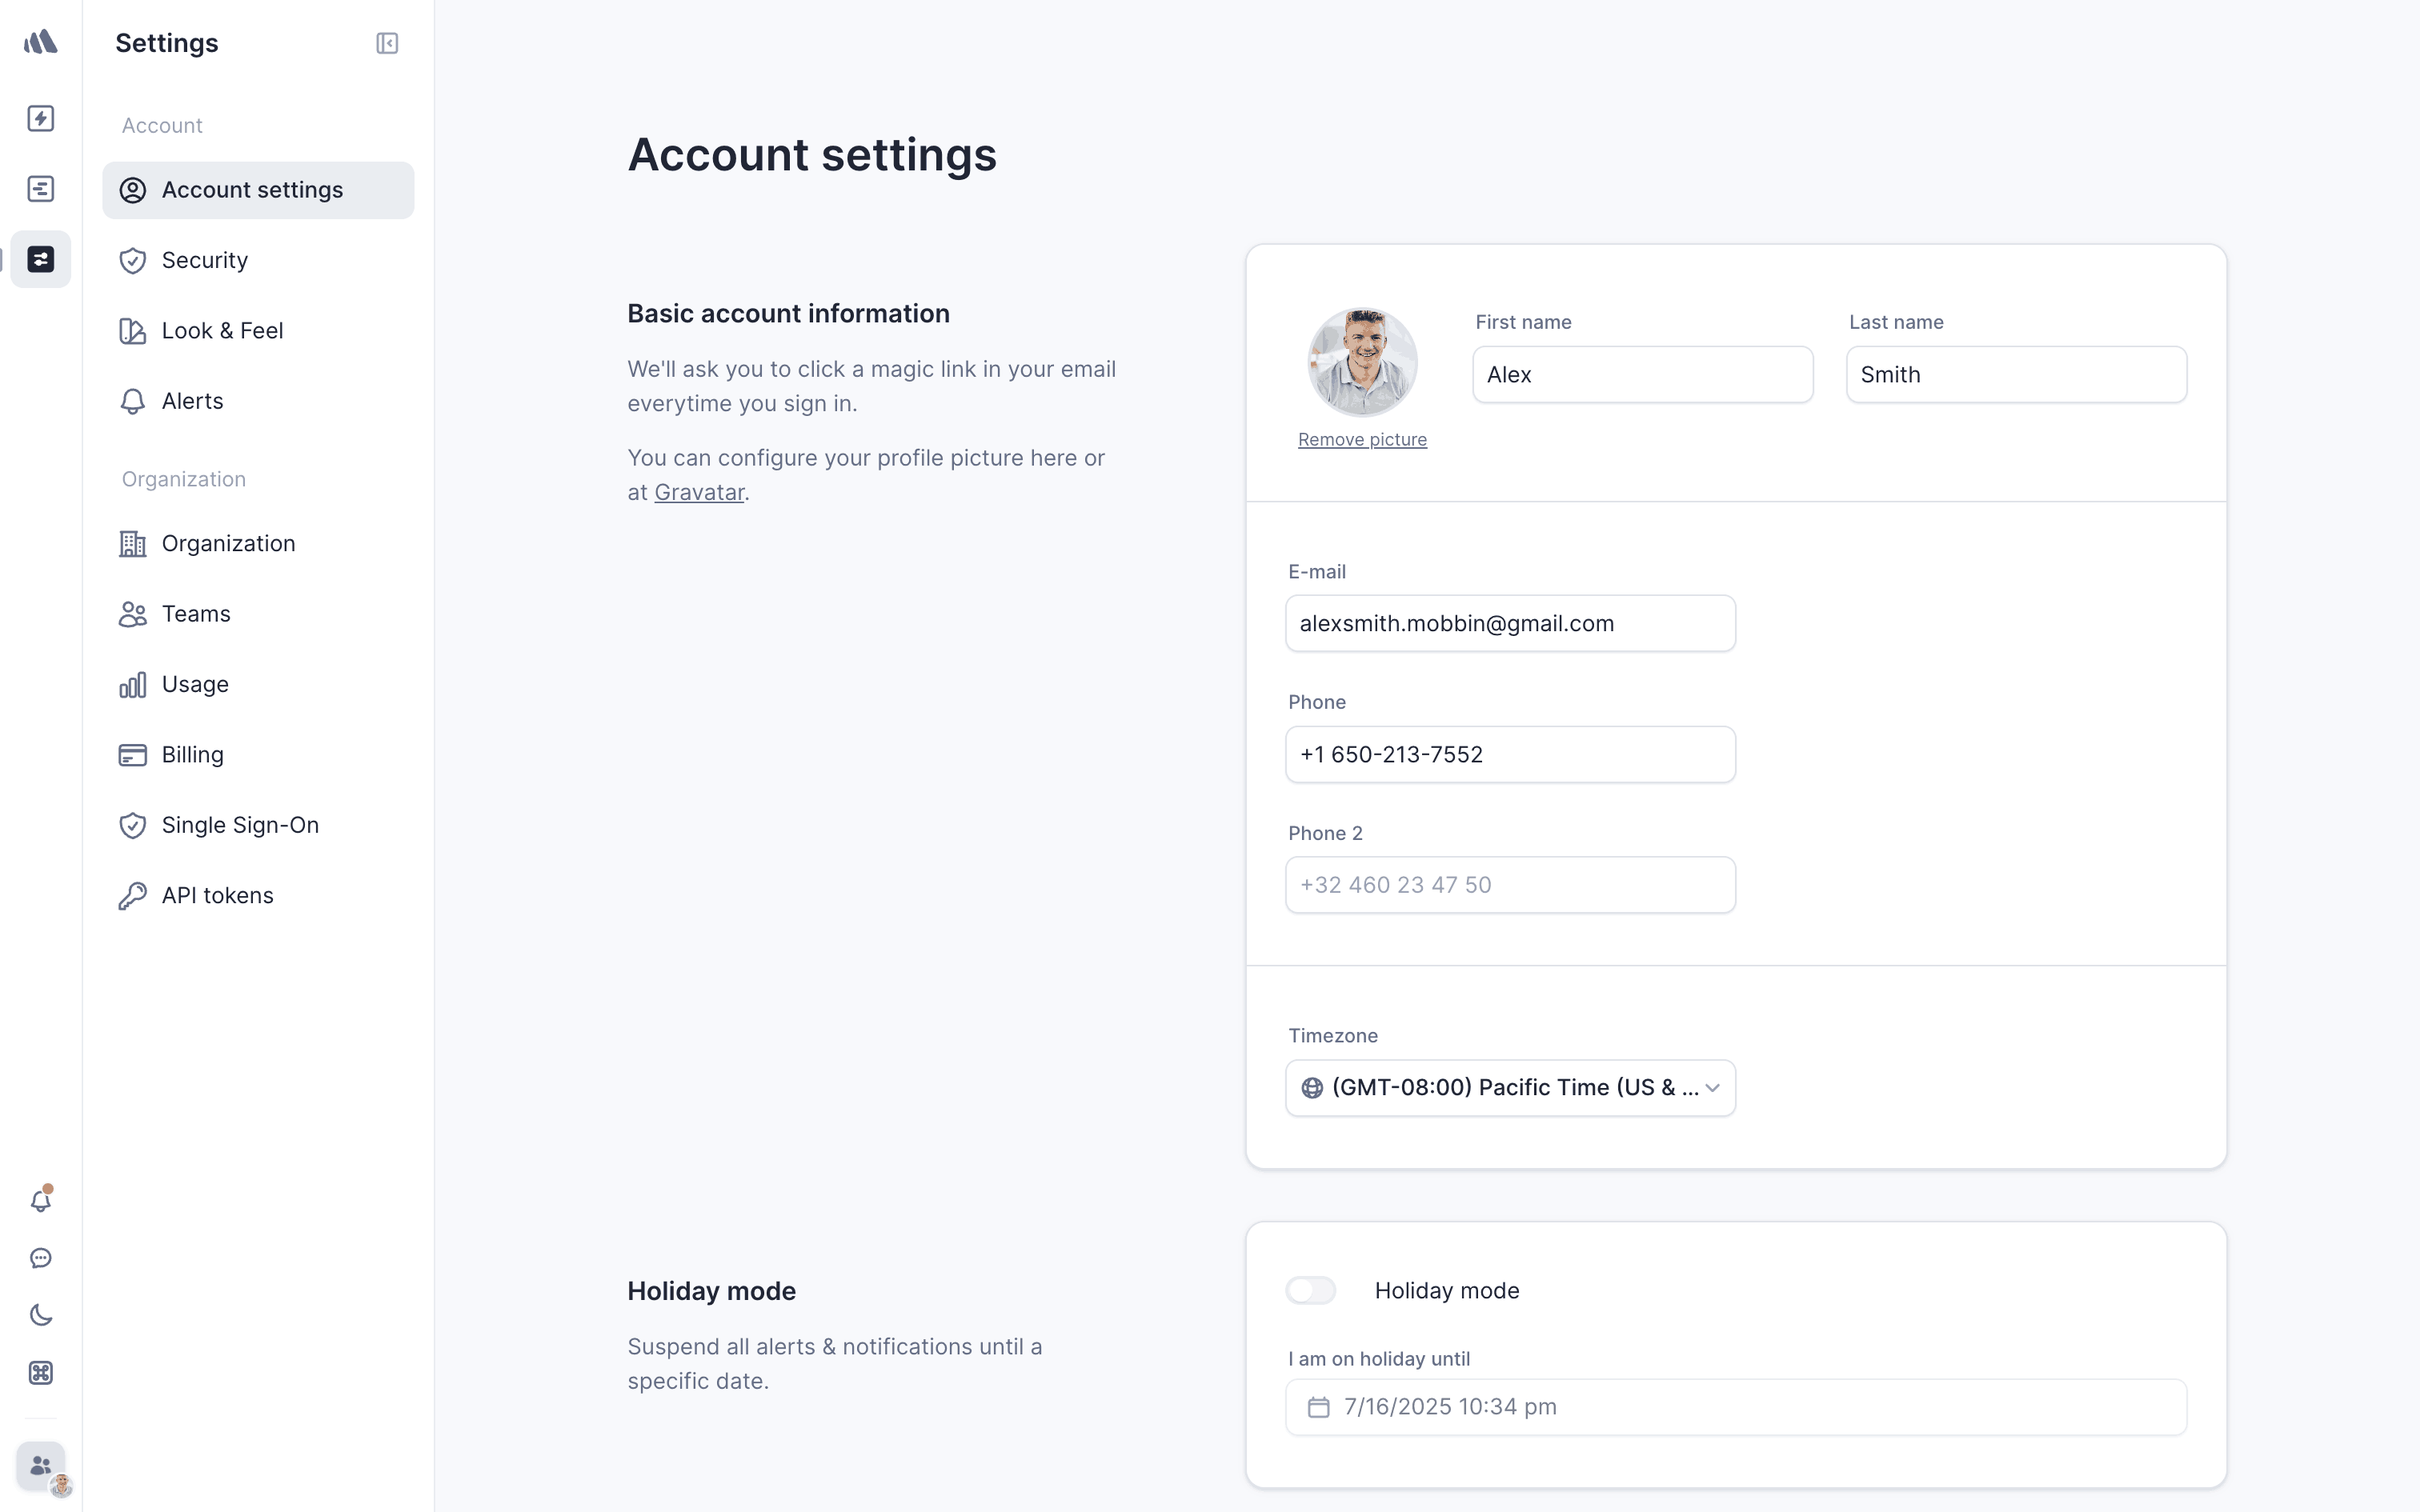
Task: Expand the Timezone dropdown
Action: [1510, 1088]
